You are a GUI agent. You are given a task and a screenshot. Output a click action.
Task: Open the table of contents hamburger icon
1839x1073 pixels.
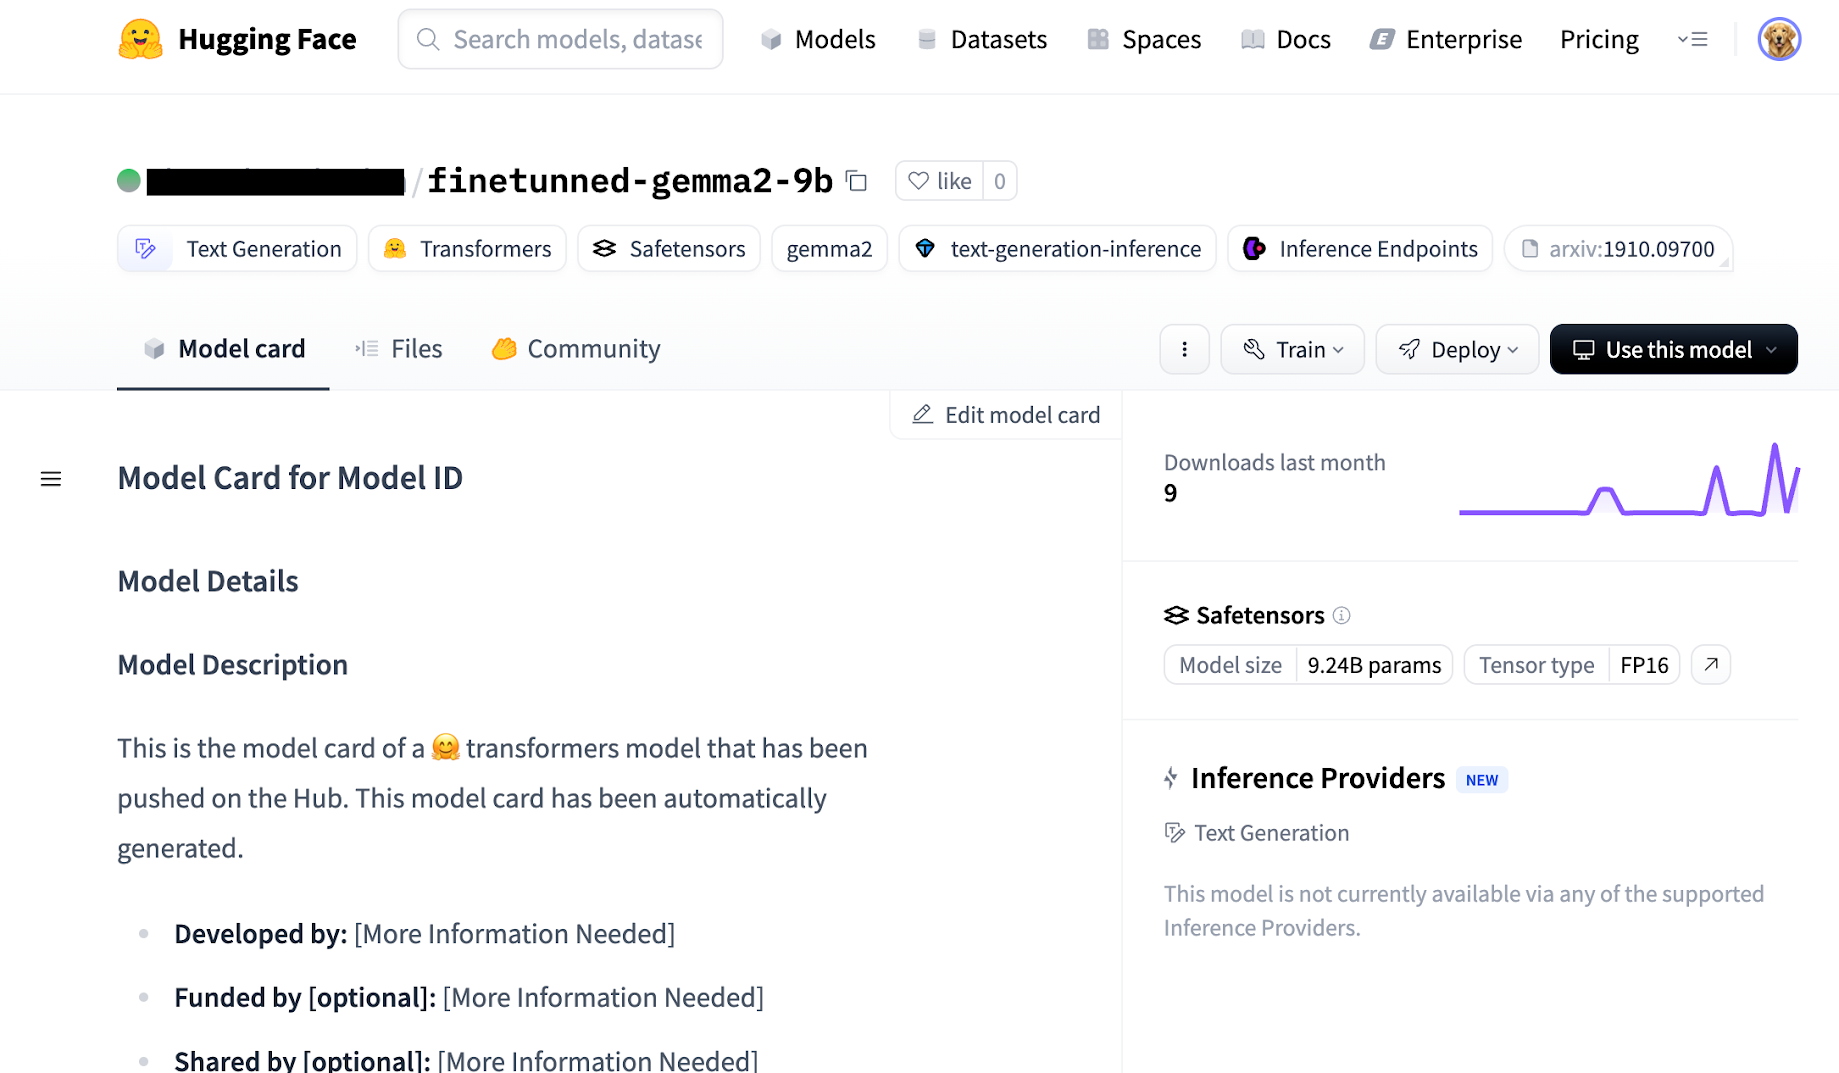click(x=51, y=479)
